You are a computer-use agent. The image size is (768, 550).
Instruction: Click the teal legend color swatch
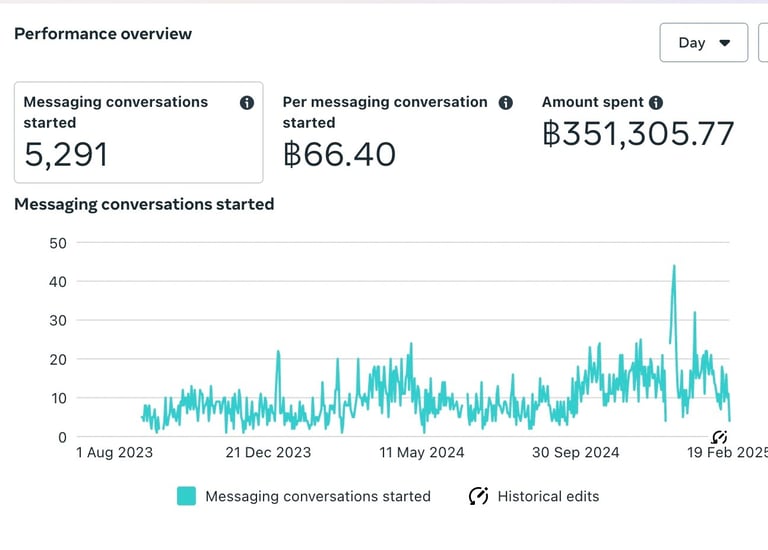tap(186, 496)
